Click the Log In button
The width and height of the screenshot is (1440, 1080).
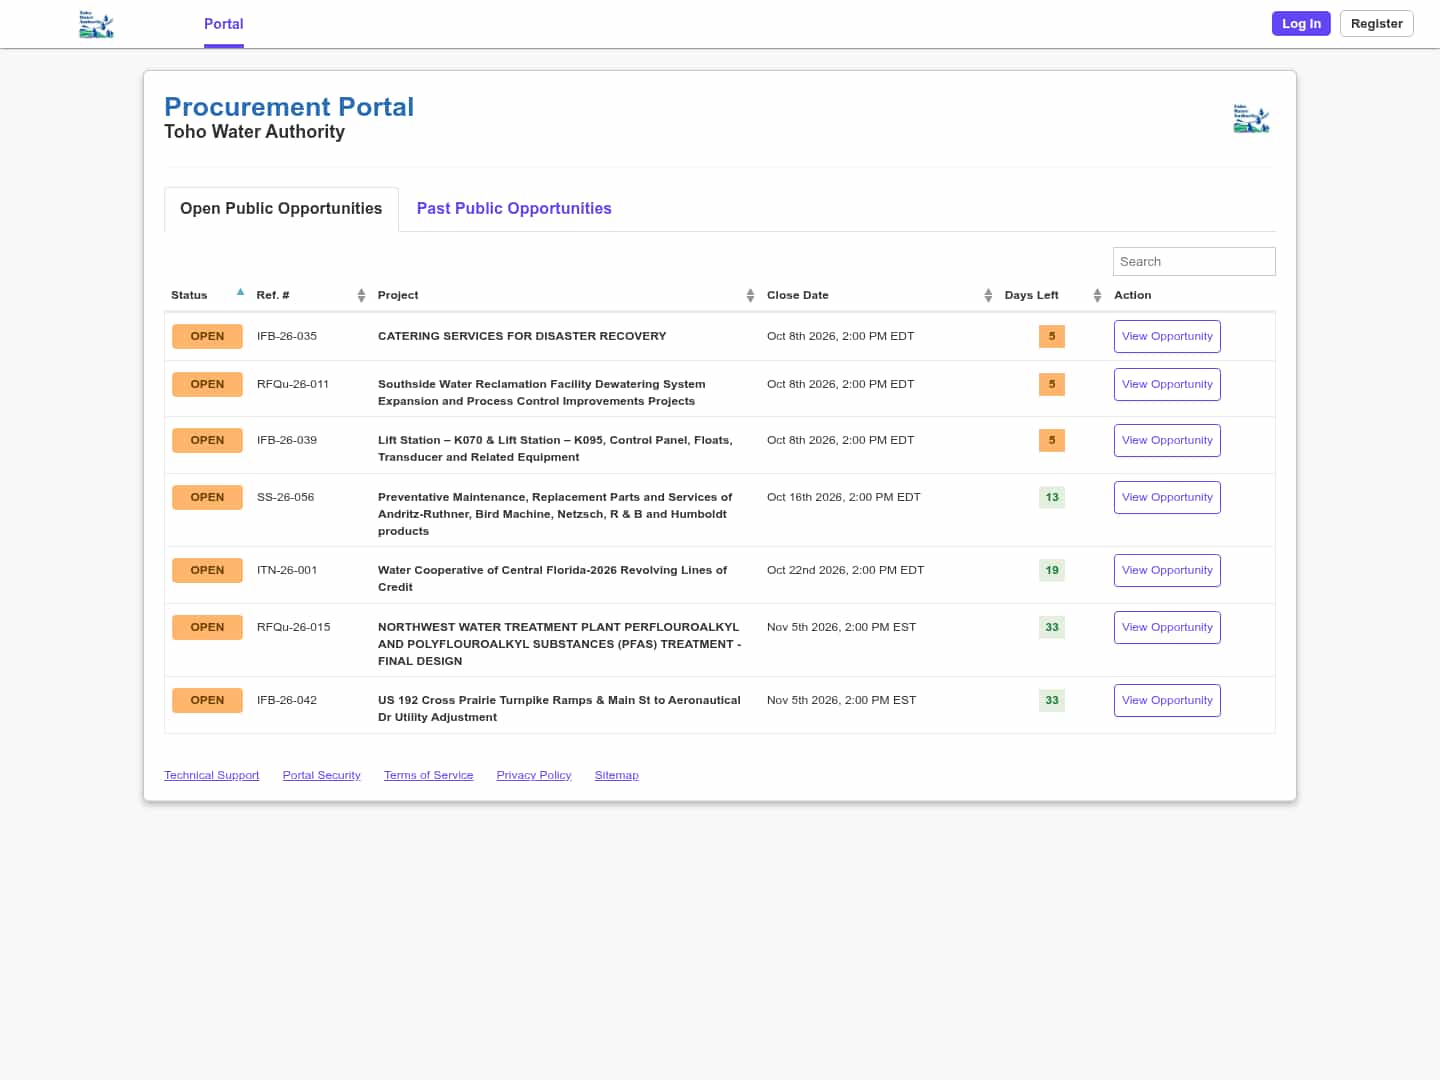point(1301,24)
